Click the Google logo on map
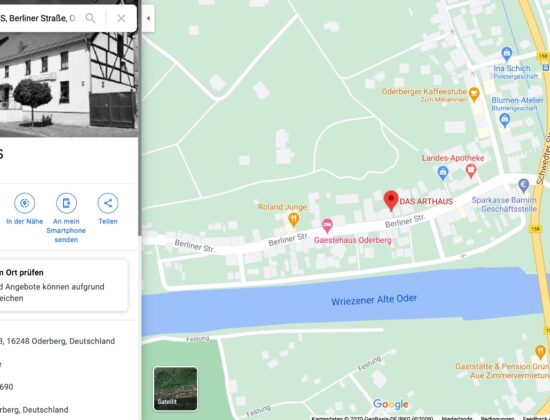550x420 pixels. (x=391, y=404)
